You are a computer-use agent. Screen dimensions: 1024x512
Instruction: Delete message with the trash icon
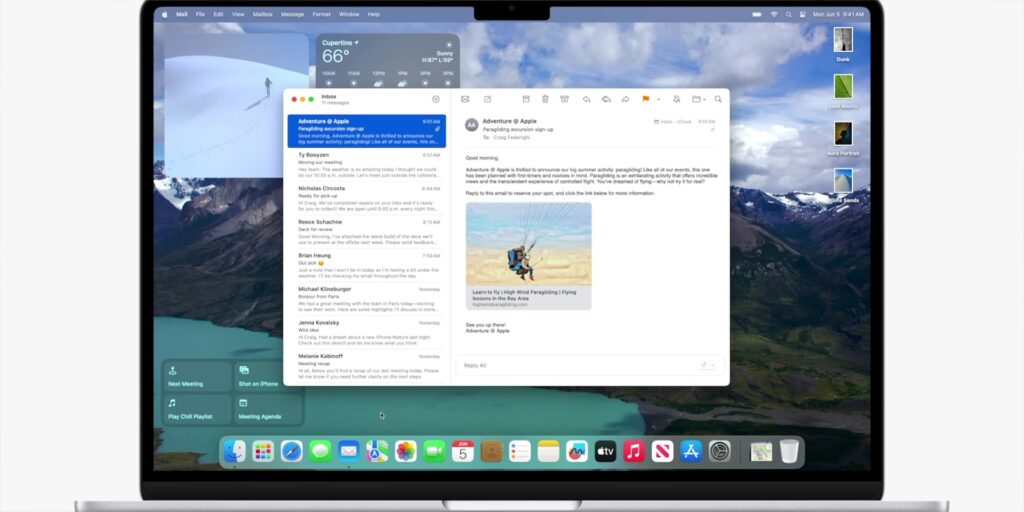point(545,99)
